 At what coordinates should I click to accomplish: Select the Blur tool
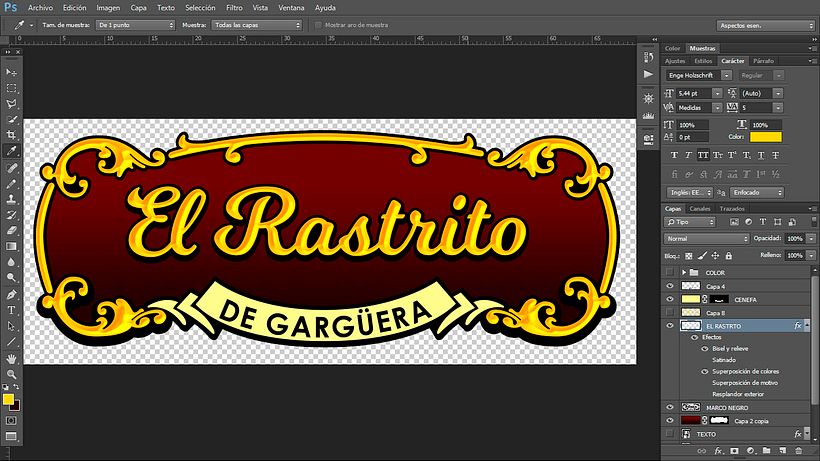pos(11,262)
